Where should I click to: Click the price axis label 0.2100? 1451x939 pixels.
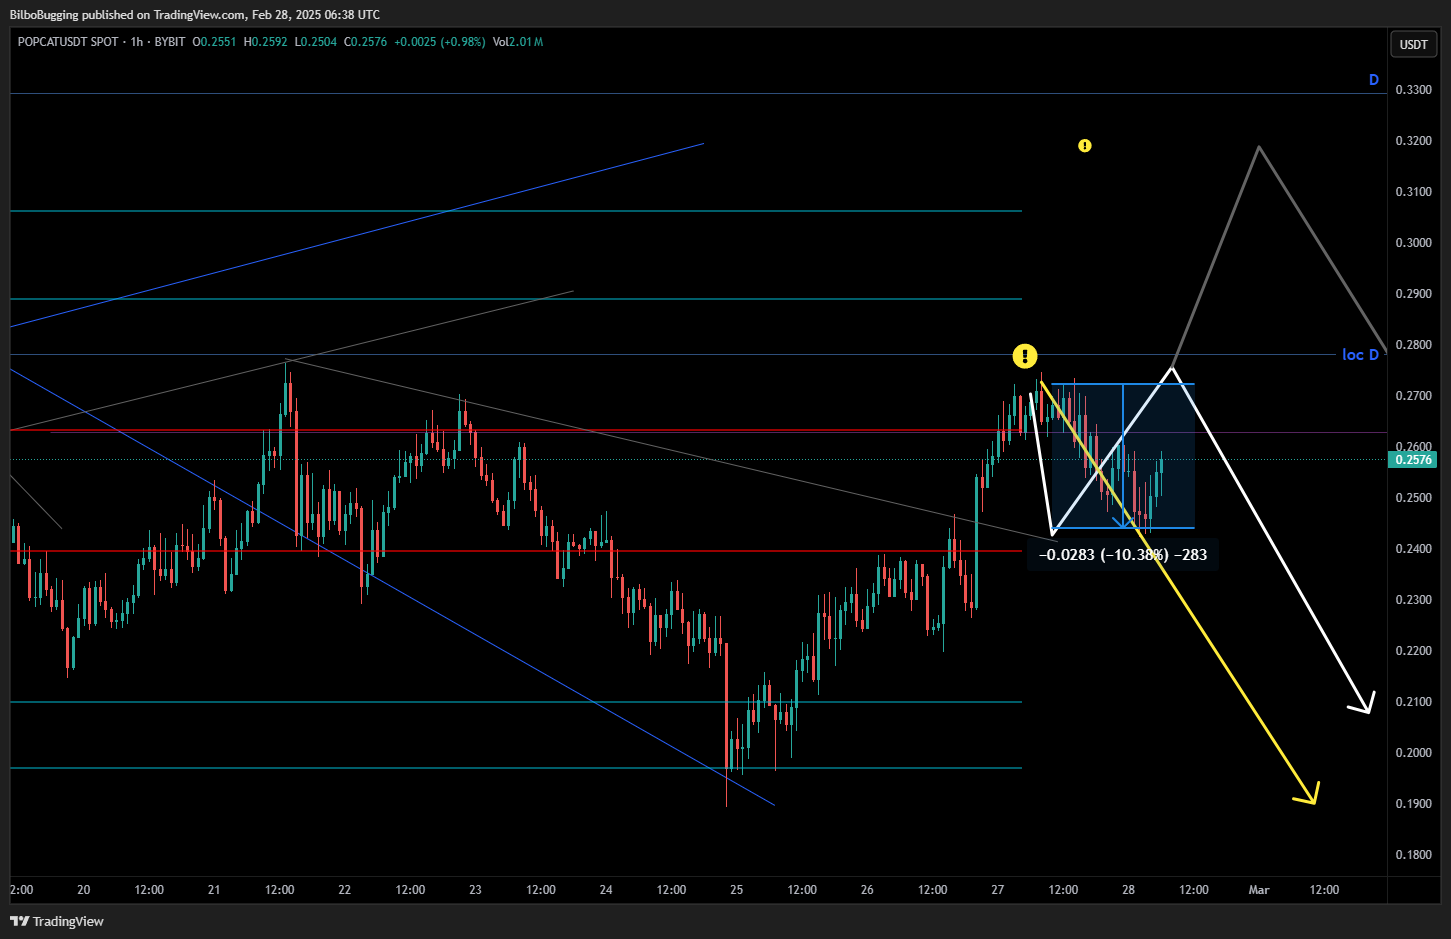coord(1413,702)
